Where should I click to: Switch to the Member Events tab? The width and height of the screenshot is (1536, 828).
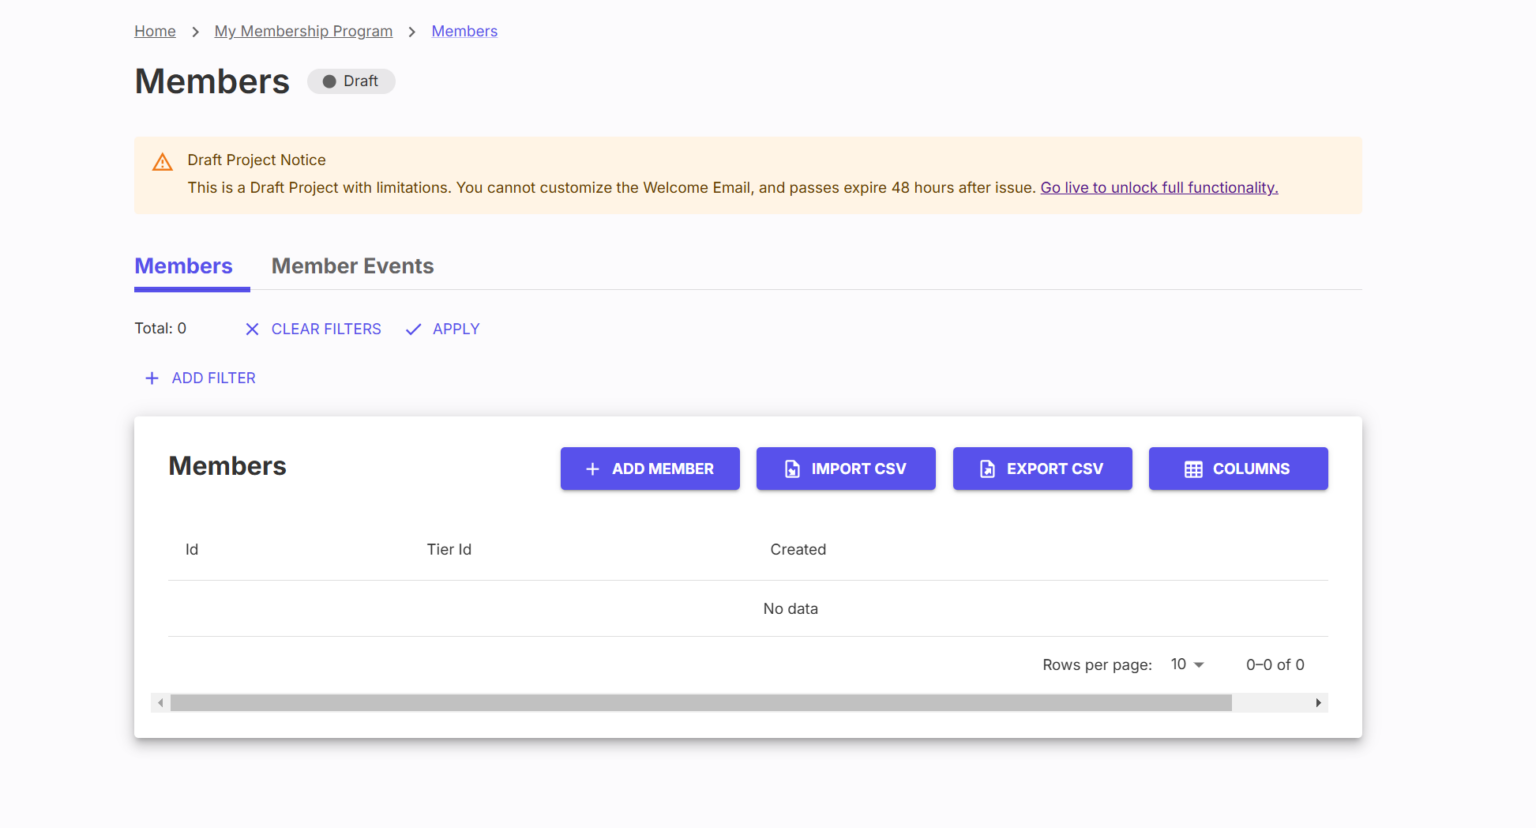click(352, 266)
